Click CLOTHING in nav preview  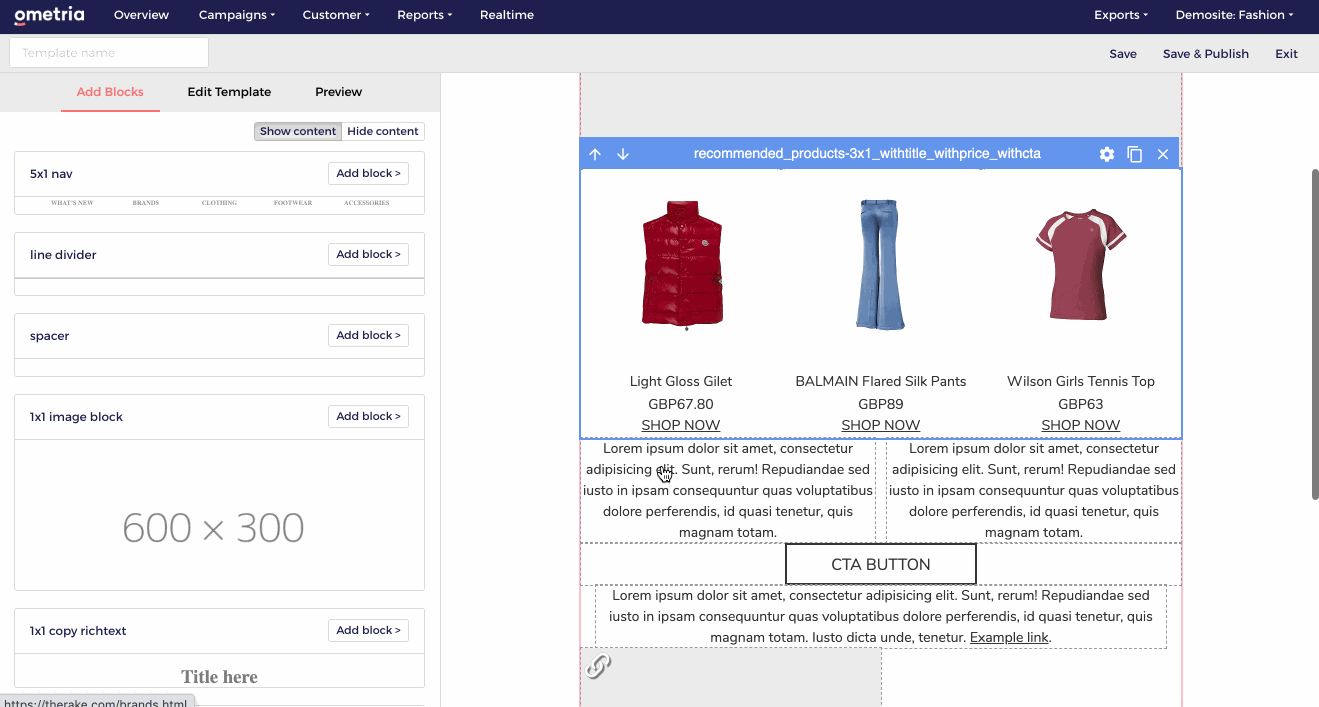tap(219, 203)
